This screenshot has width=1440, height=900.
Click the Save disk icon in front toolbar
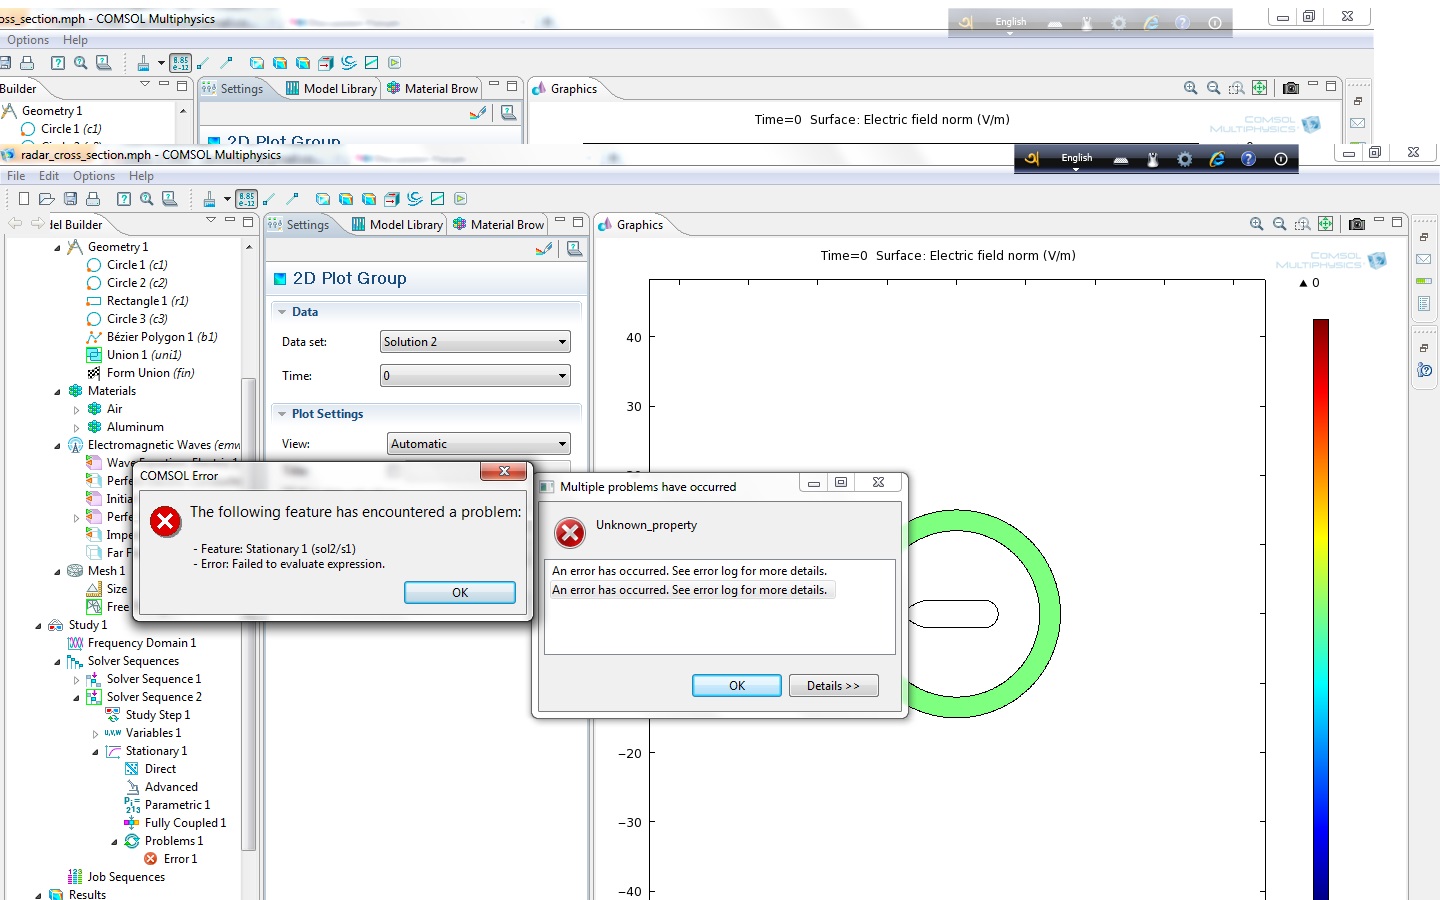click(70, 199)
